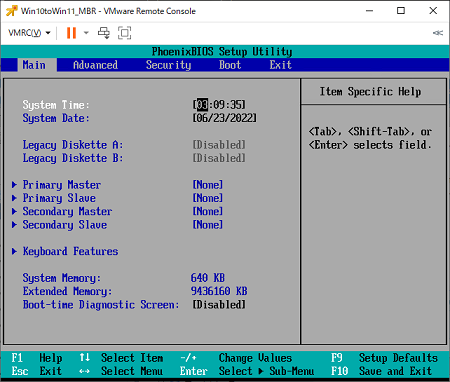
Task: Open the VMRC menu dropdown
Action: pos(29,33)
